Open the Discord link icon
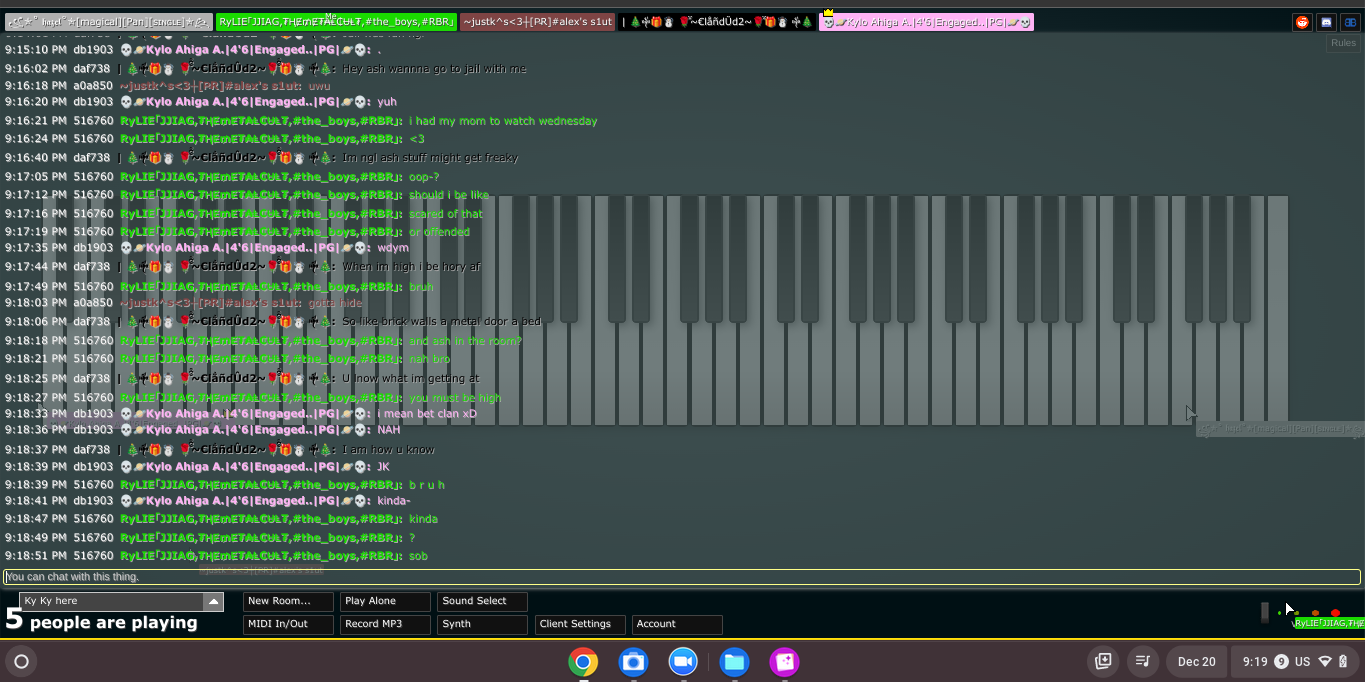 1326,22
